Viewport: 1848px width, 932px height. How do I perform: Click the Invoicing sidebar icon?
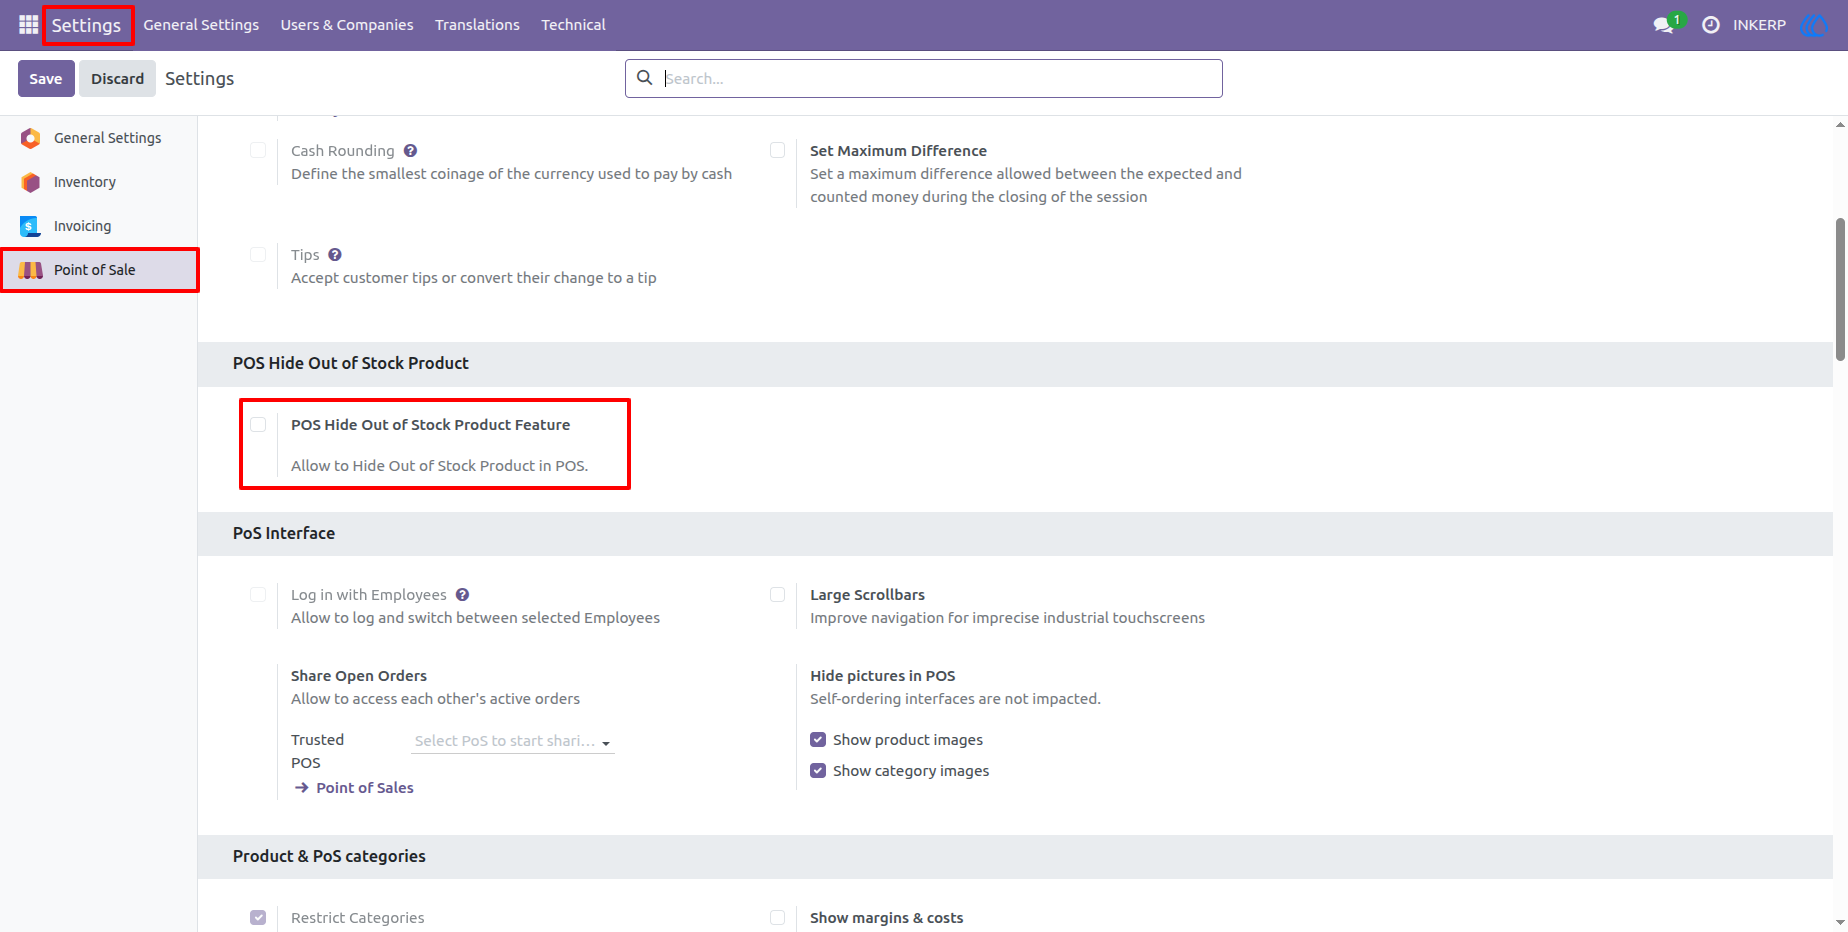(x=31, y=226)
